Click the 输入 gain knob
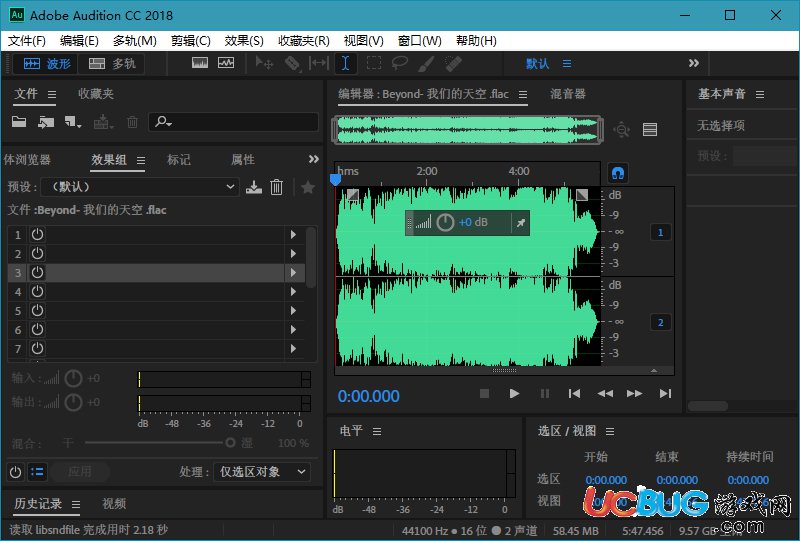The width and height of the screenshot is (800, 541). 73,379
